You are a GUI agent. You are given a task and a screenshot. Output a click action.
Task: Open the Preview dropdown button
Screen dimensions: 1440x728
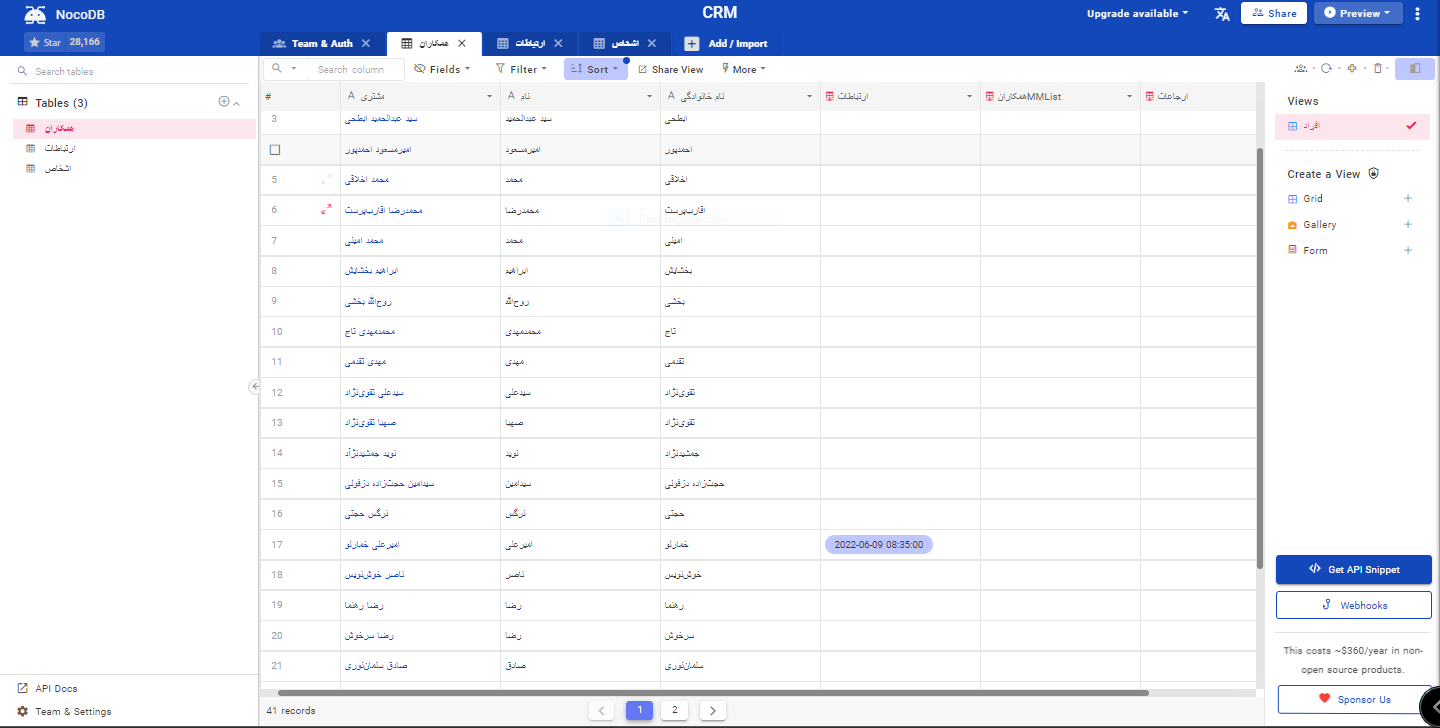1357,14
